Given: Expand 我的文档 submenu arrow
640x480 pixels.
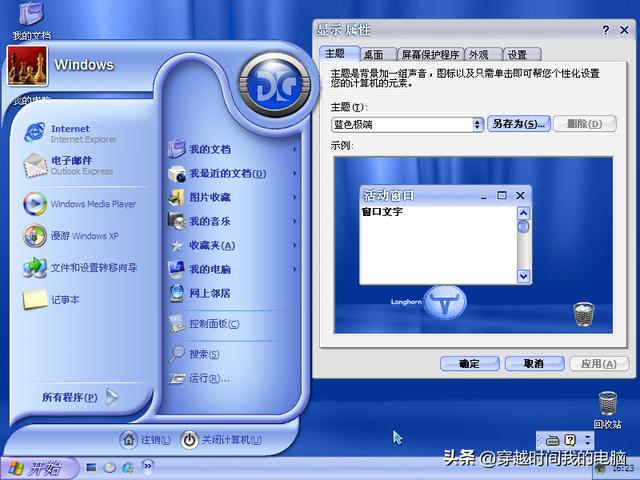Looking at the screenshot, I should point(295,149).
